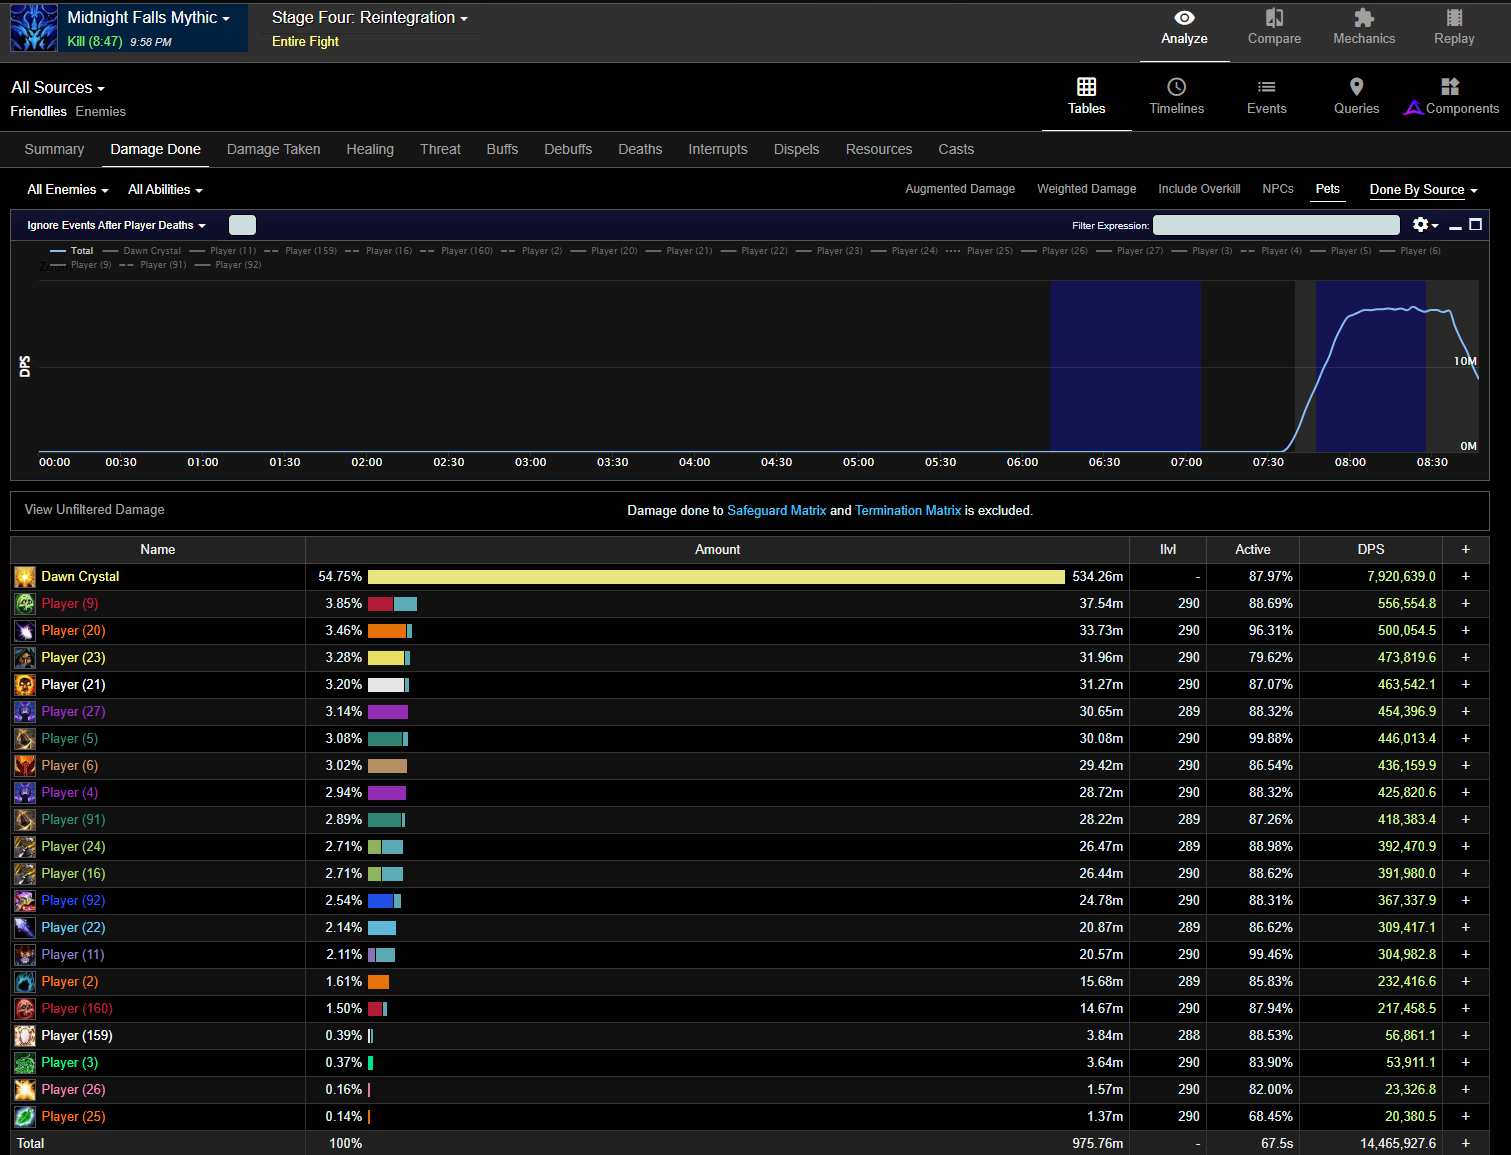Switch to the Interrupts tab
The width and height of the screenshot is (1511, 1155).
click(x=718, y=149)
